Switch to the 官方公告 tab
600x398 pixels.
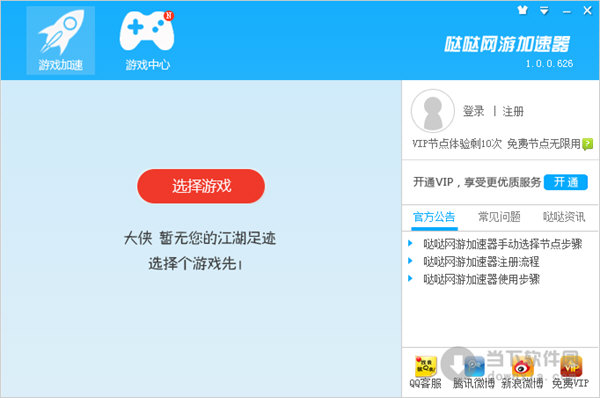pyautogui.click(x=434, y=217)
